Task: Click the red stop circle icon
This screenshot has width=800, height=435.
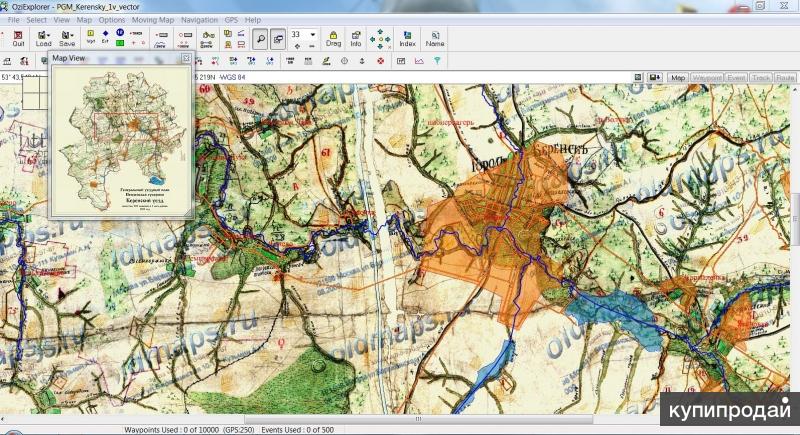Action: (x=380, y=61)
